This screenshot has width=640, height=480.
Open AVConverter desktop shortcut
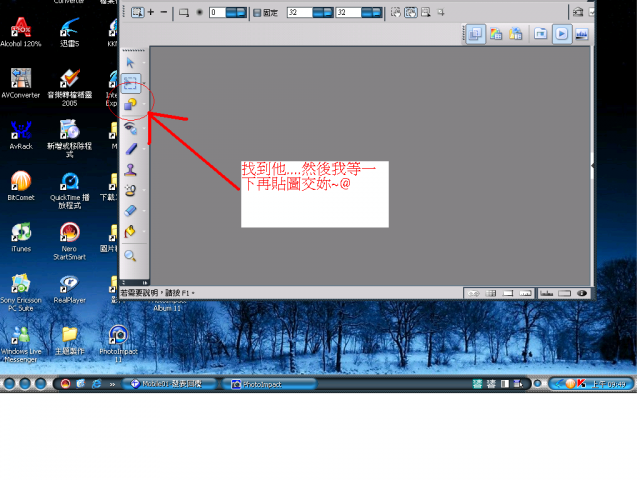[21, 83]
